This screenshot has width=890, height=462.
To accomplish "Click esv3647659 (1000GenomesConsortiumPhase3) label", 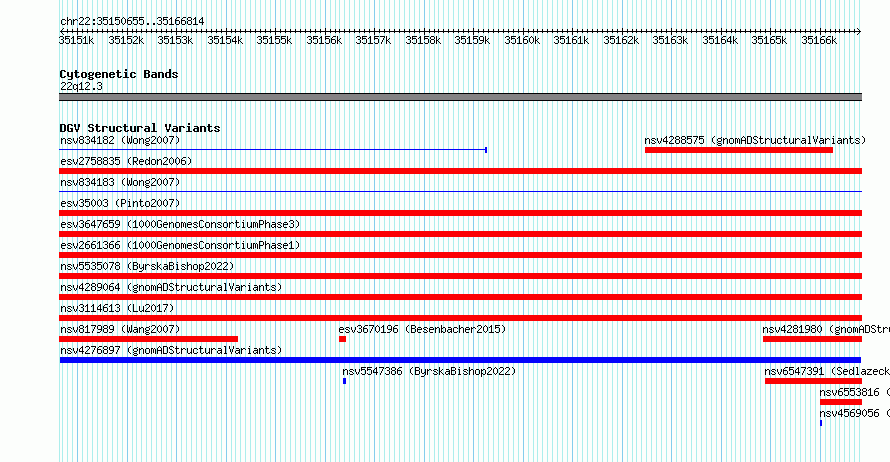I will pyautogui.click(x=180, y=224).
